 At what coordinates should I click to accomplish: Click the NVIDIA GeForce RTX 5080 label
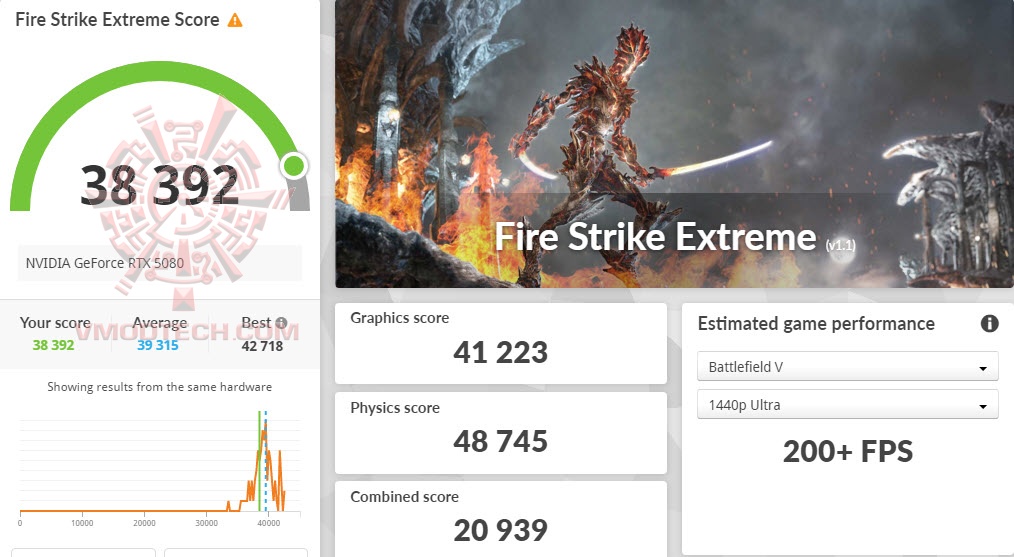pyautogui.click(x=105, y=263)
